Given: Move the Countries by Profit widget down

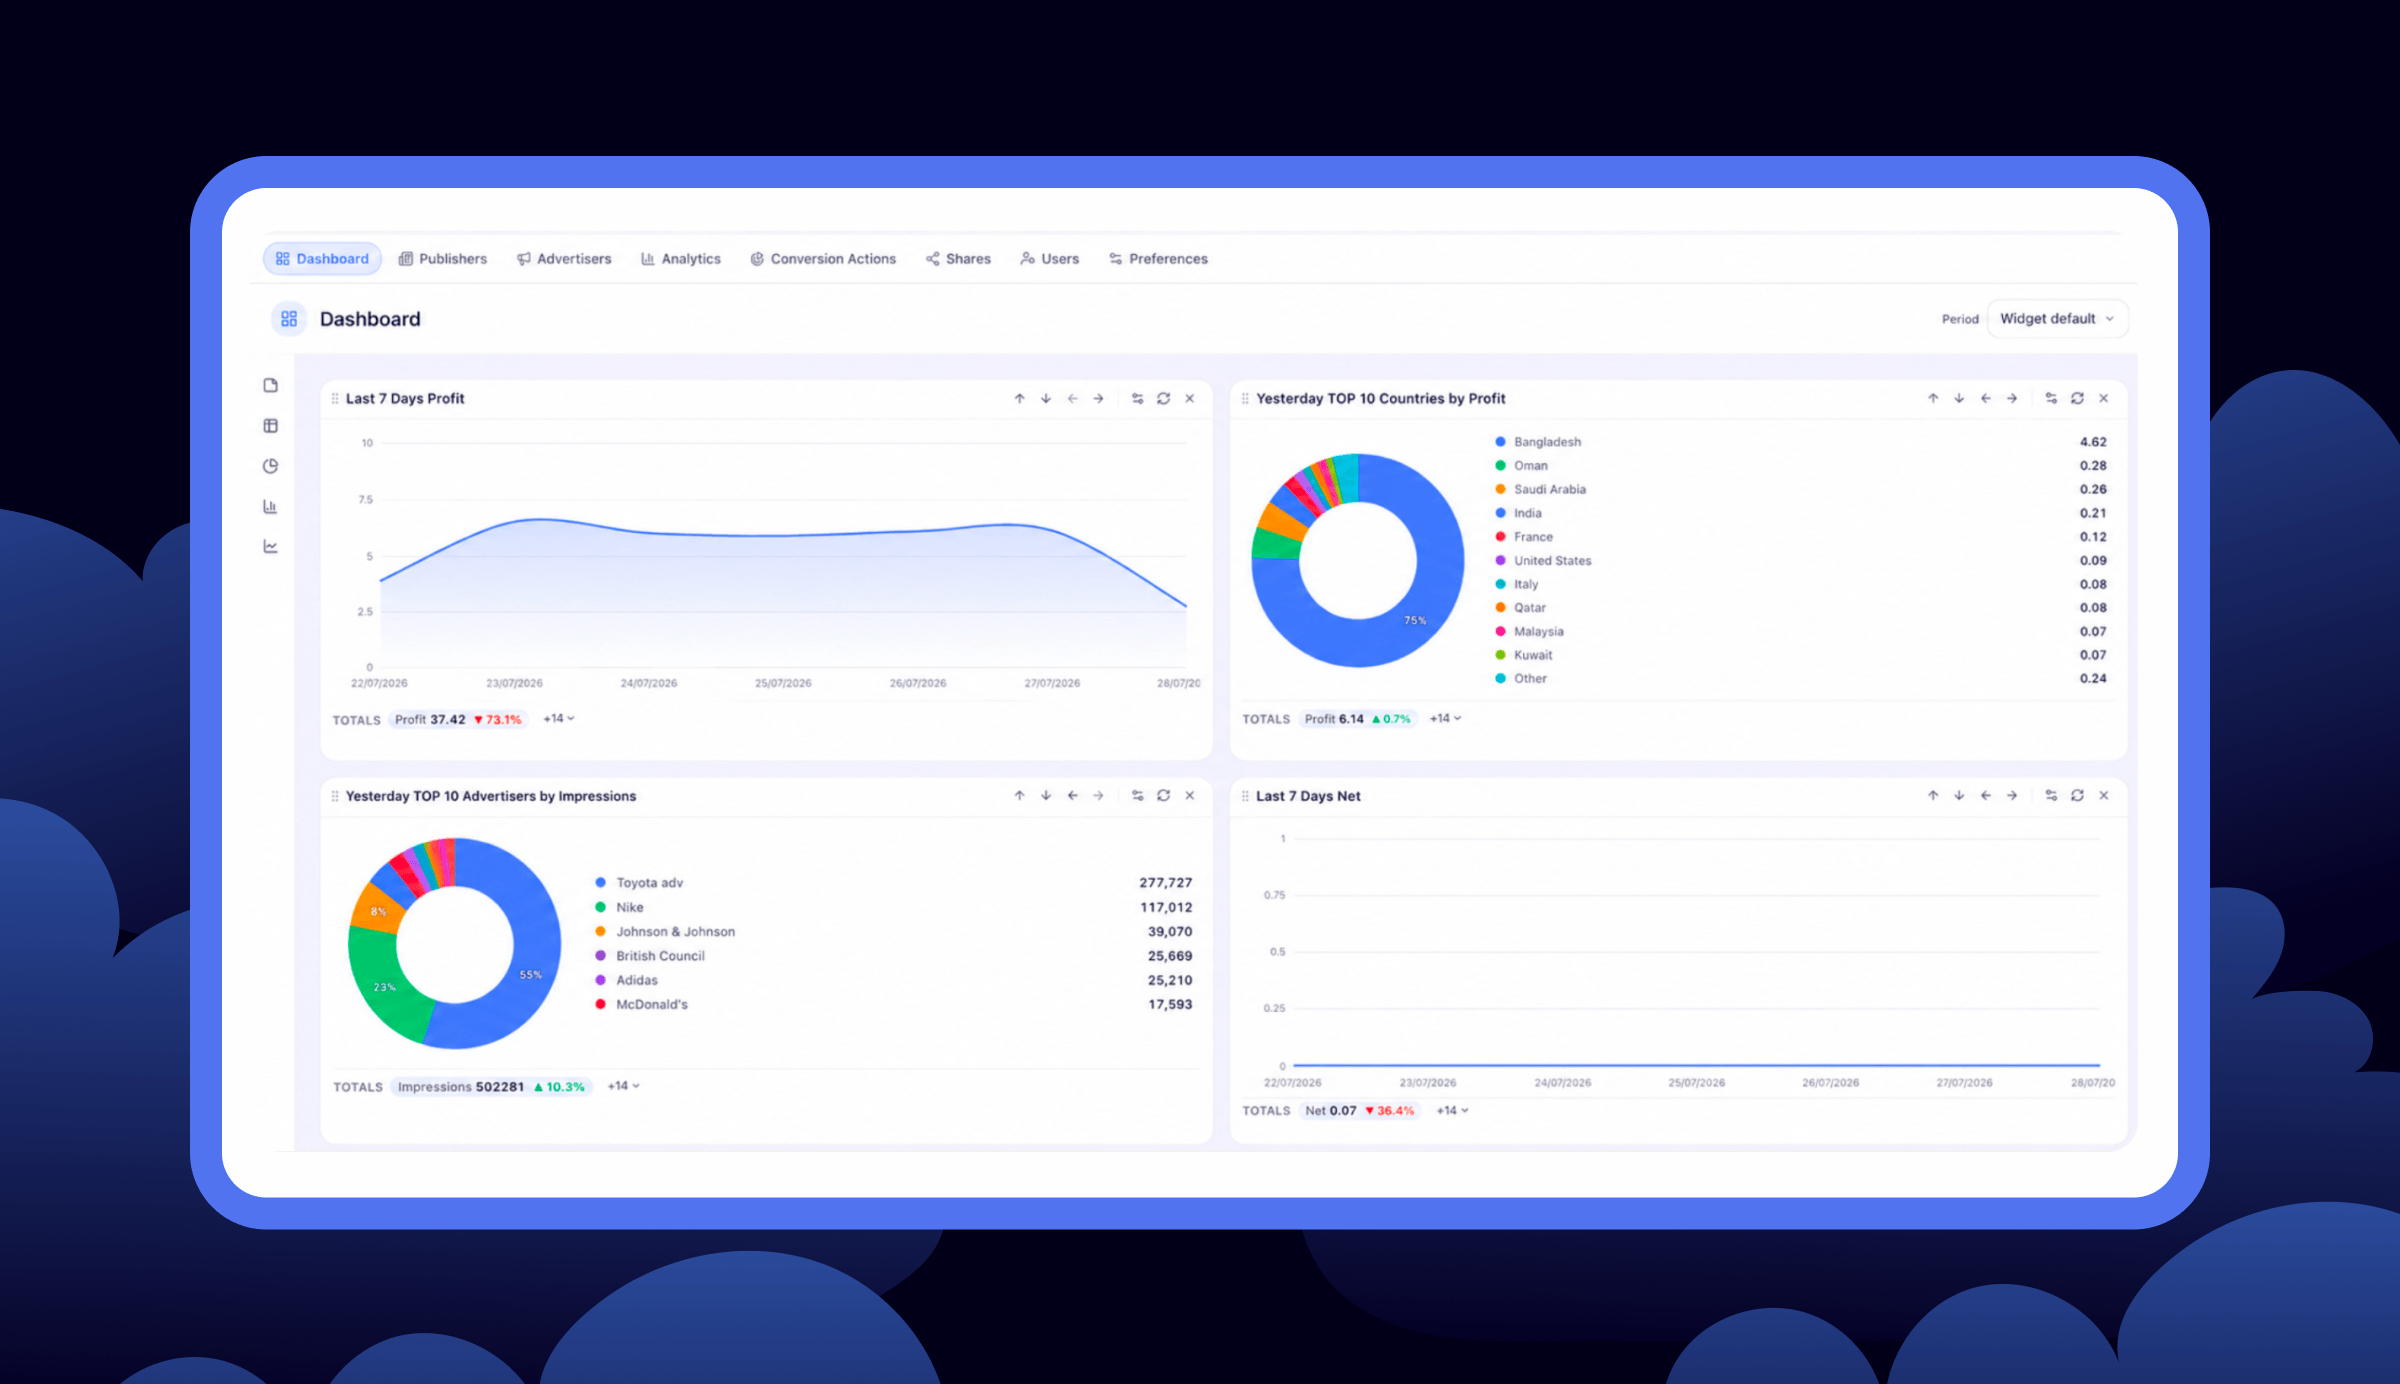Looking at the screenshot, I should [1959, 398].
